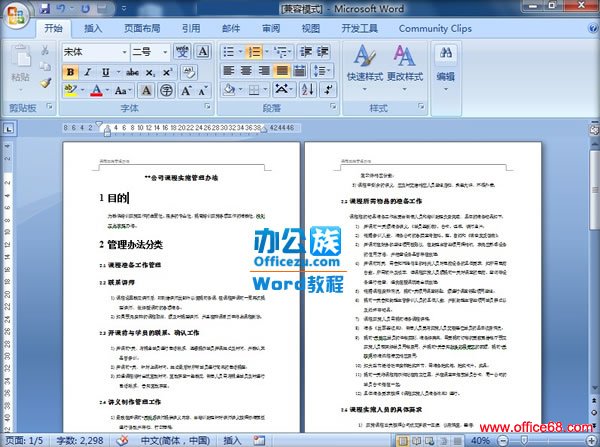Click the 中文(简体，中国) language indicator
The width and height of the screenshot is (600, 447).
175,441
